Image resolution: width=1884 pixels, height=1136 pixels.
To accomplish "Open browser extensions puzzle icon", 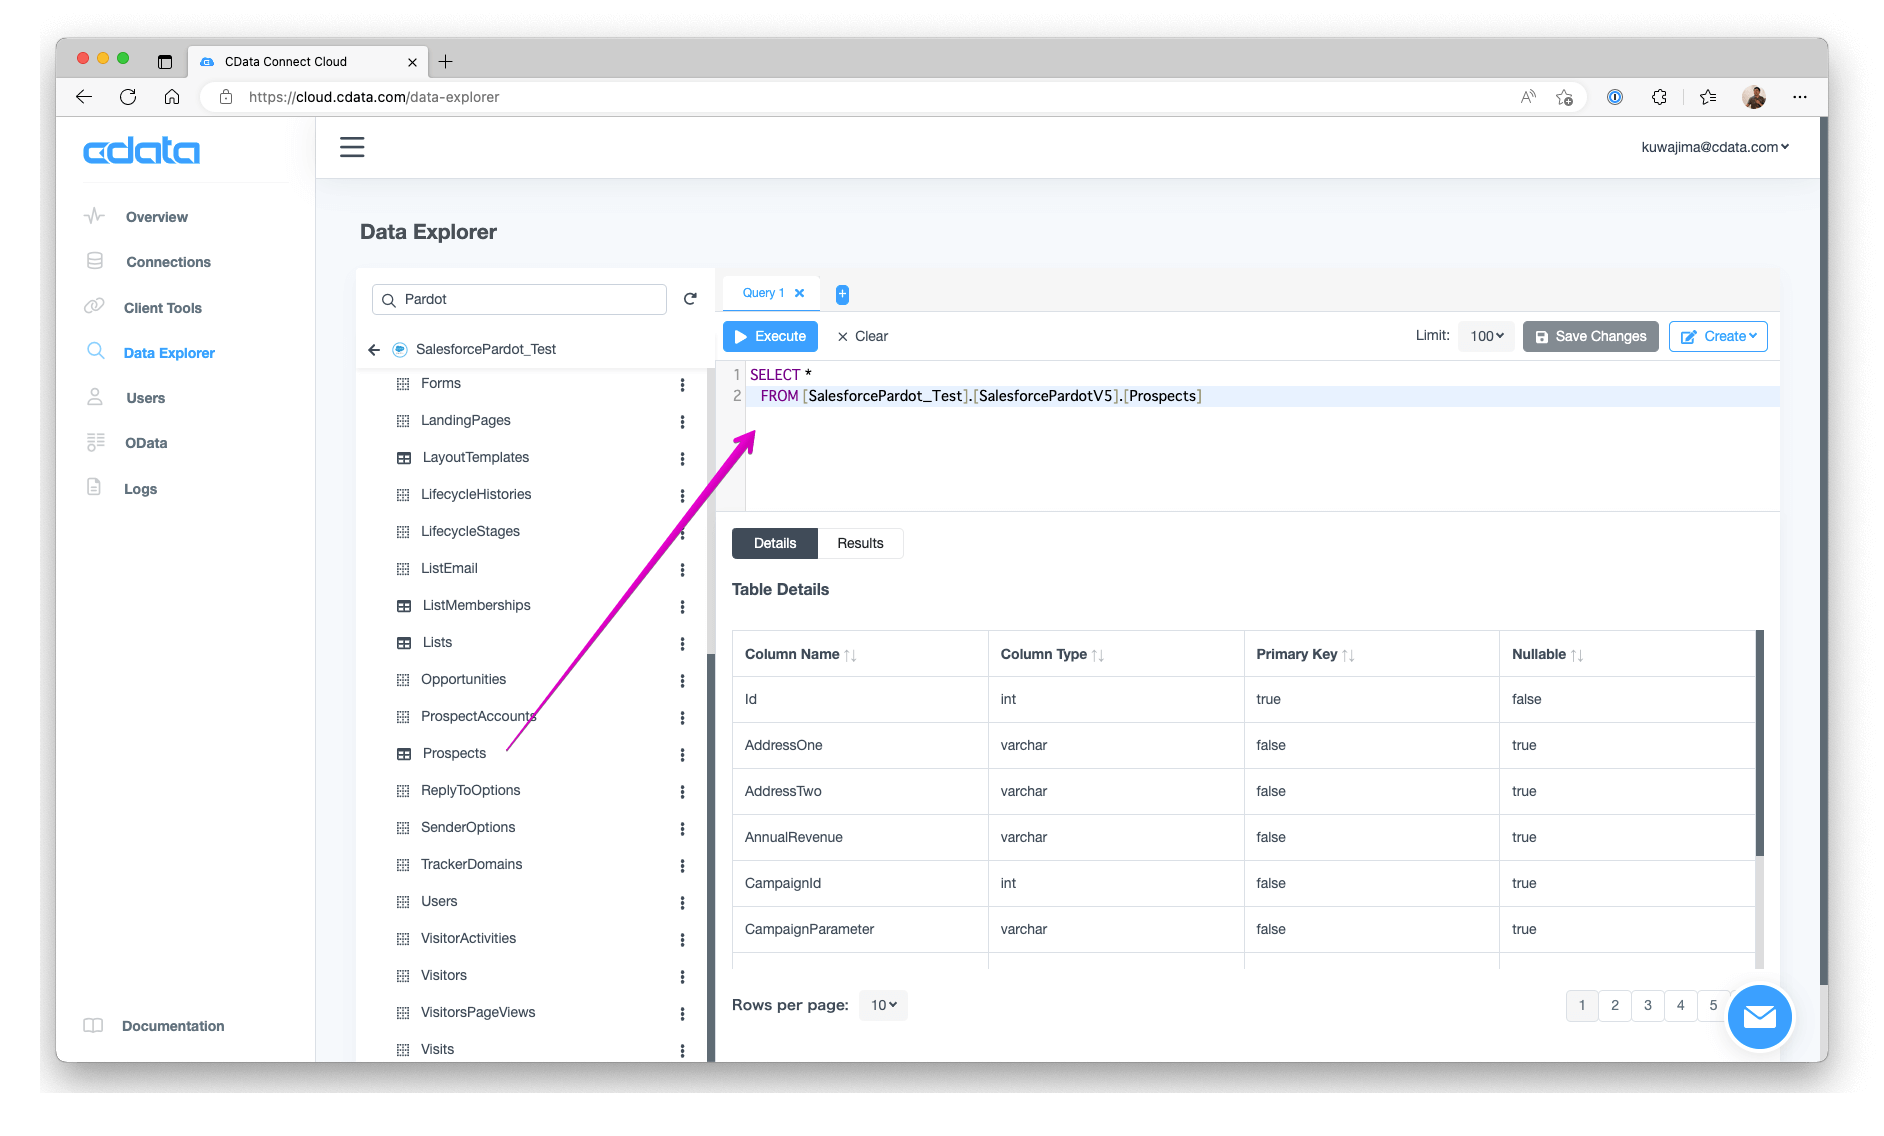I will (1659, 97).
